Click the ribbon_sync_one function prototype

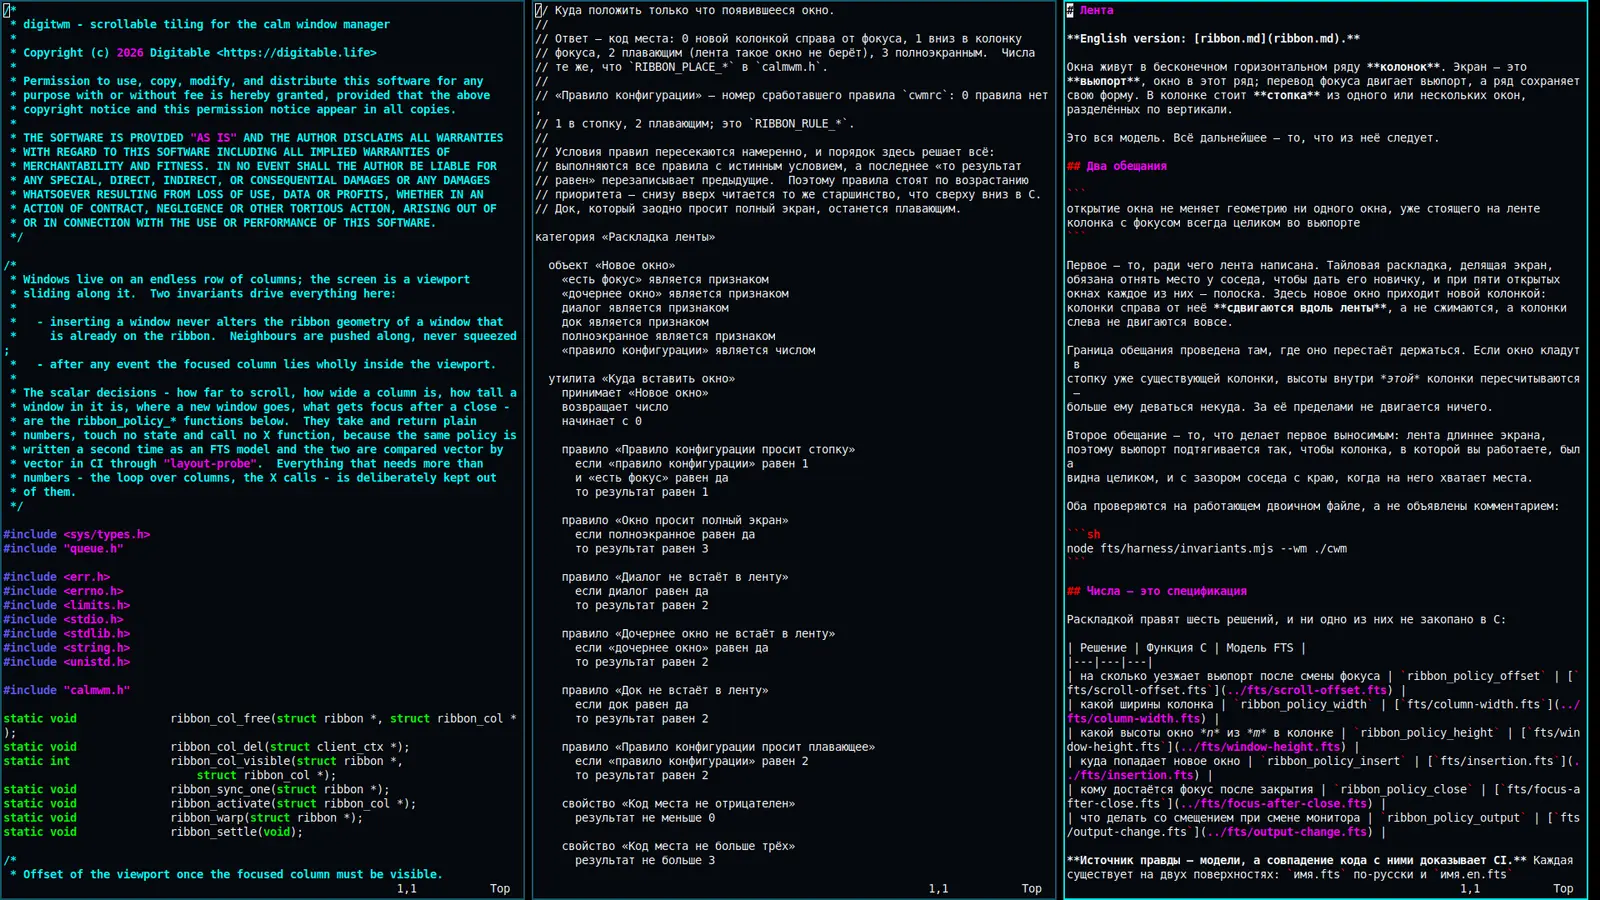[197, 790]
